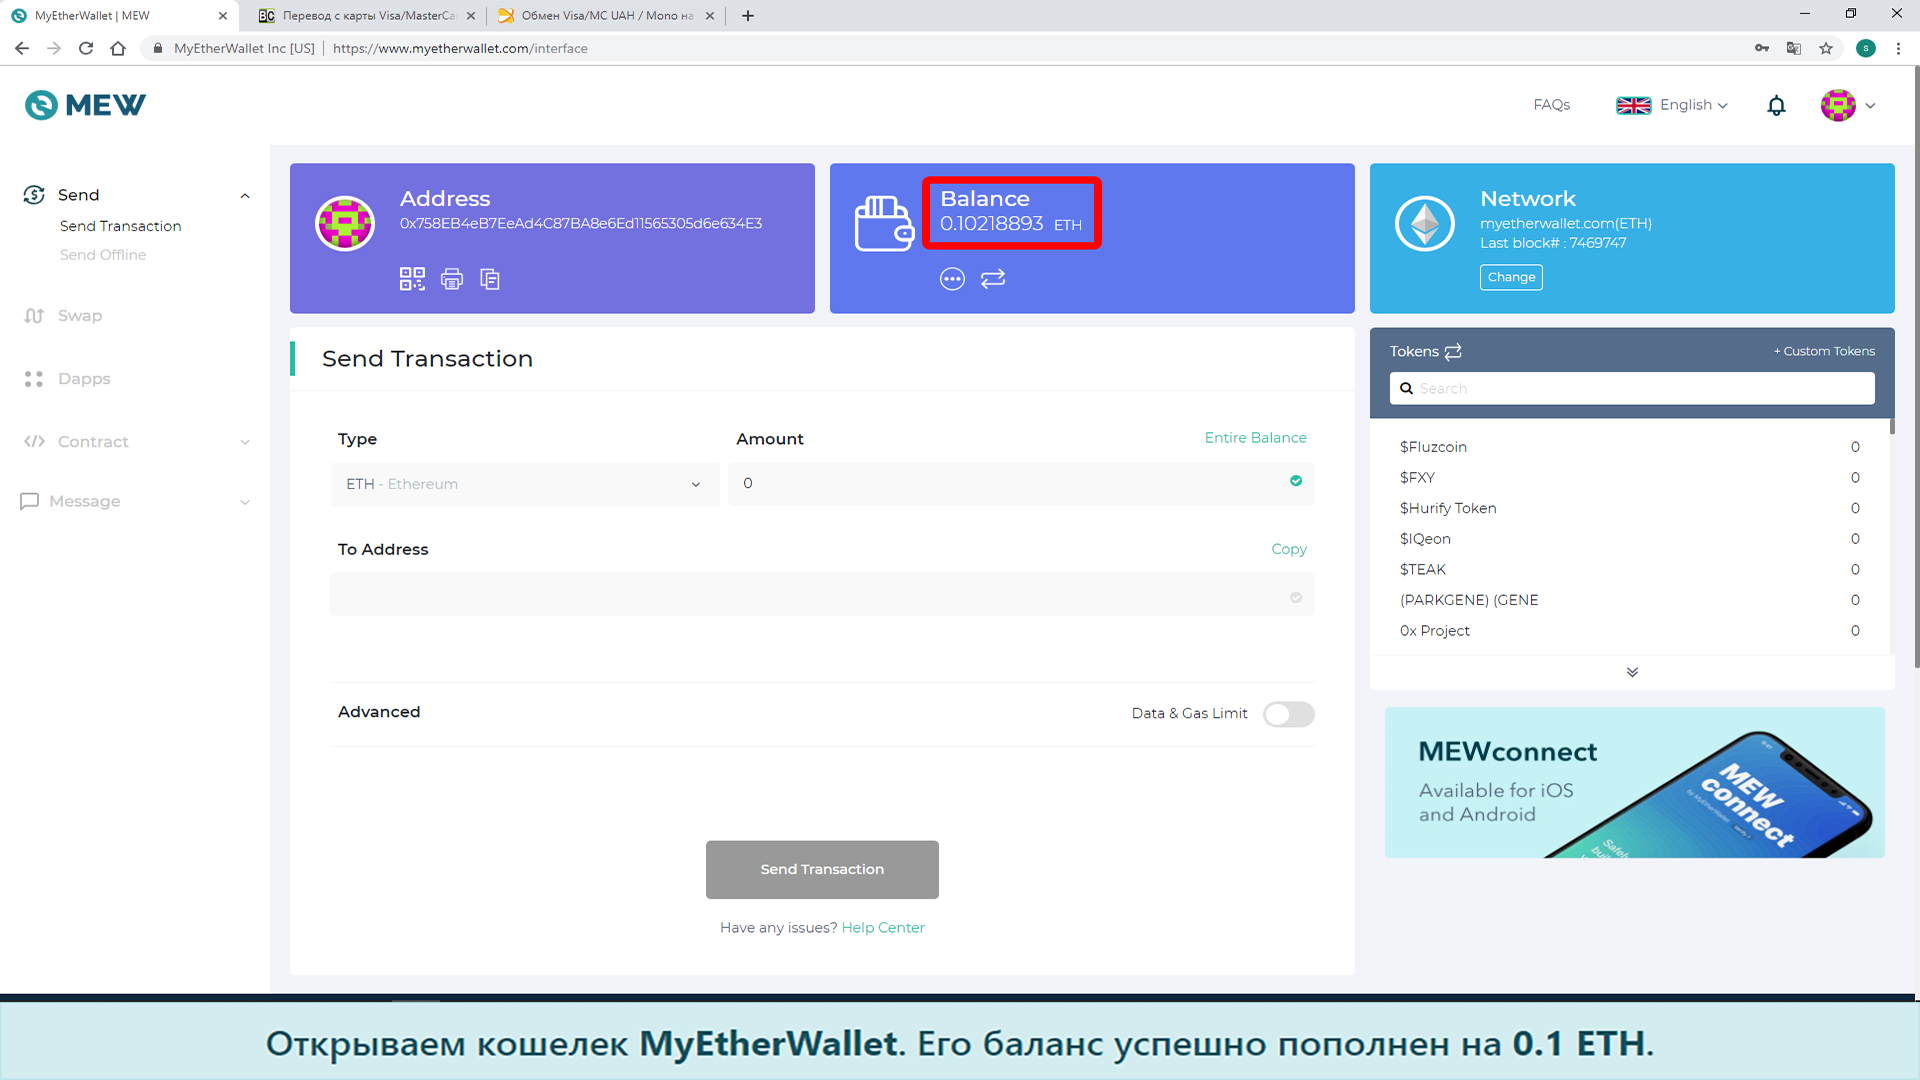Click the Tokens search field

pos(1632,388)
